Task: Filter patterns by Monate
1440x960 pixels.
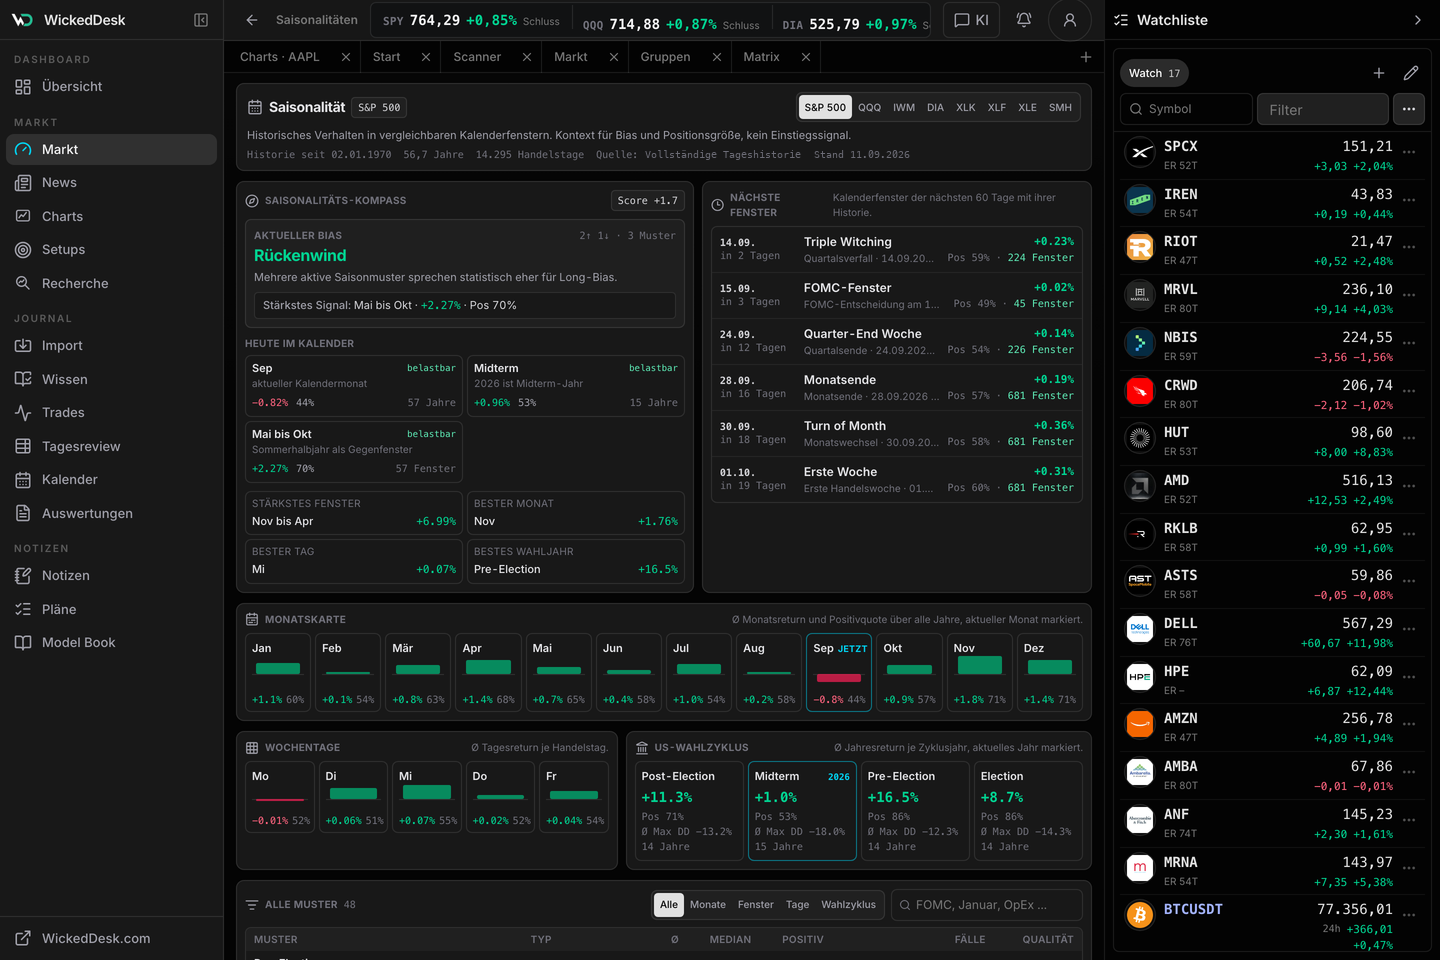Action: [708, 905]
